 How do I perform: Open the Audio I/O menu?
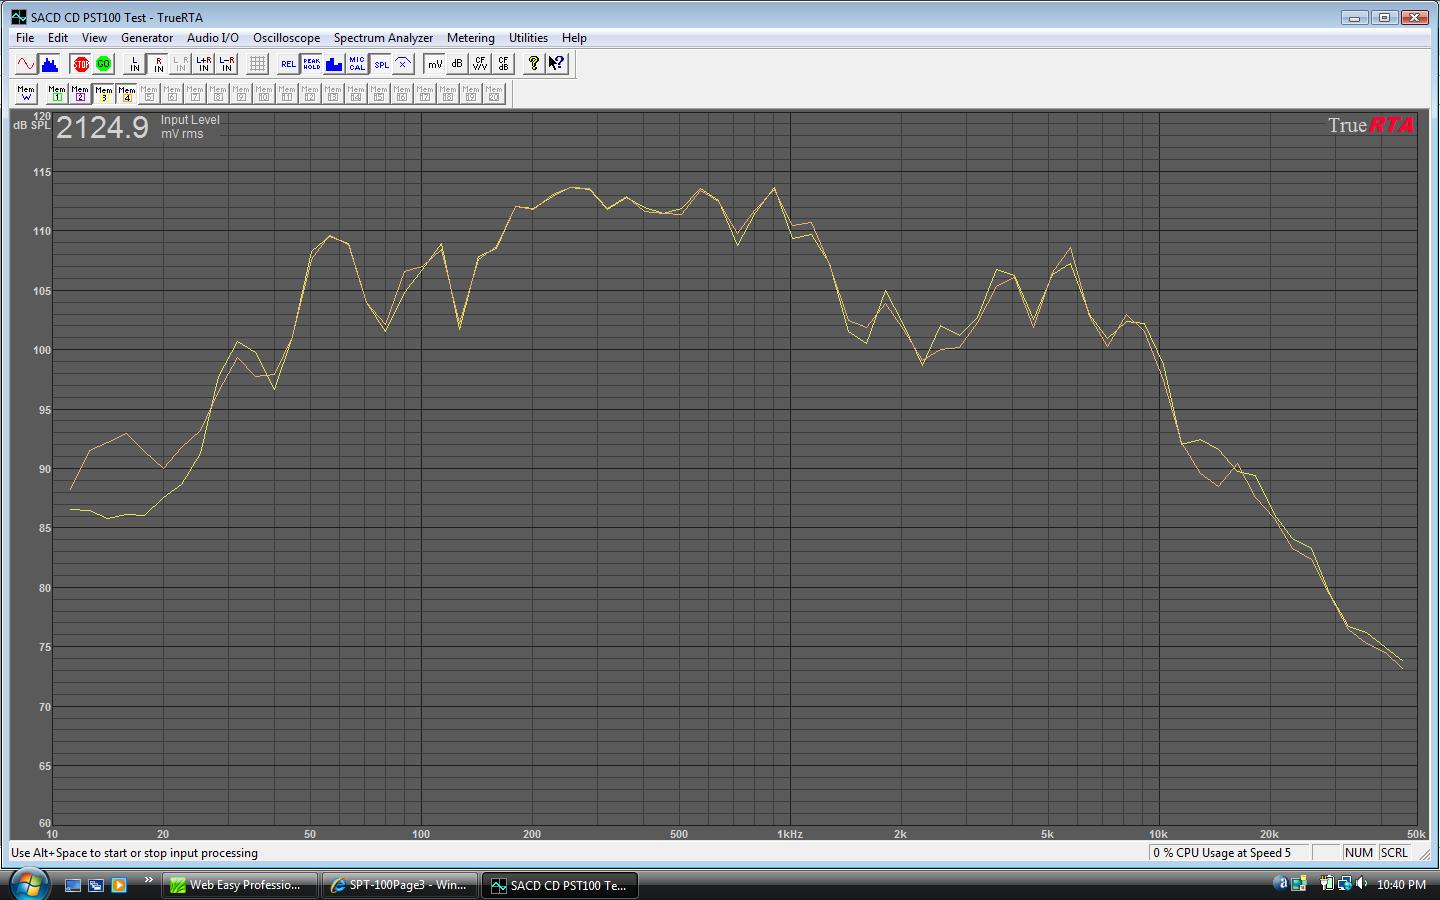[x=213, y=38]
